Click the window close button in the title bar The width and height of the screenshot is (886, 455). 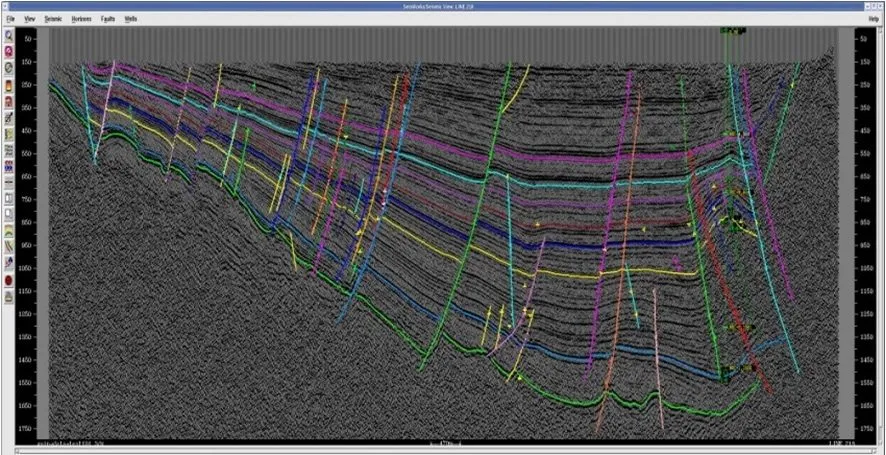(x=880, y=5)
